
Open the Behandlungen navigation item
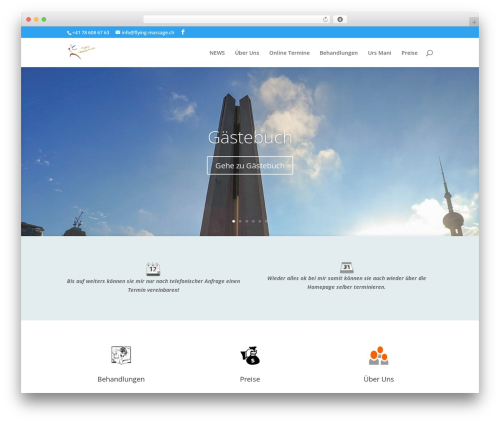click(339, 53)
